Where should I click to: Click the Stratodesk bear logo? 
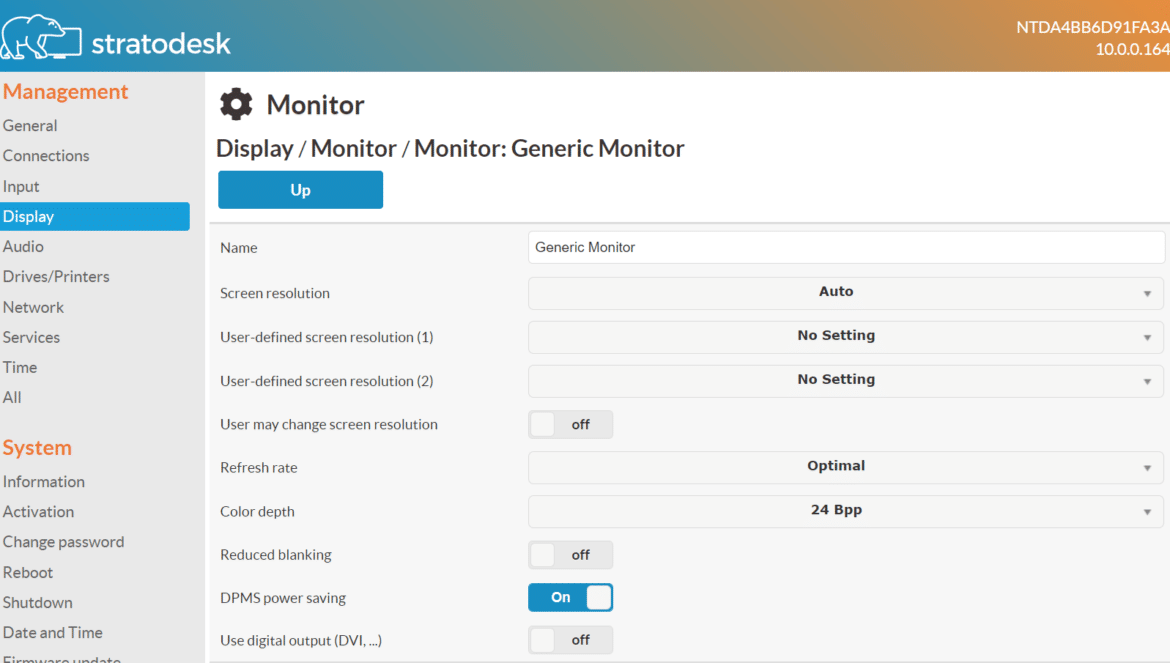(40, 37)
